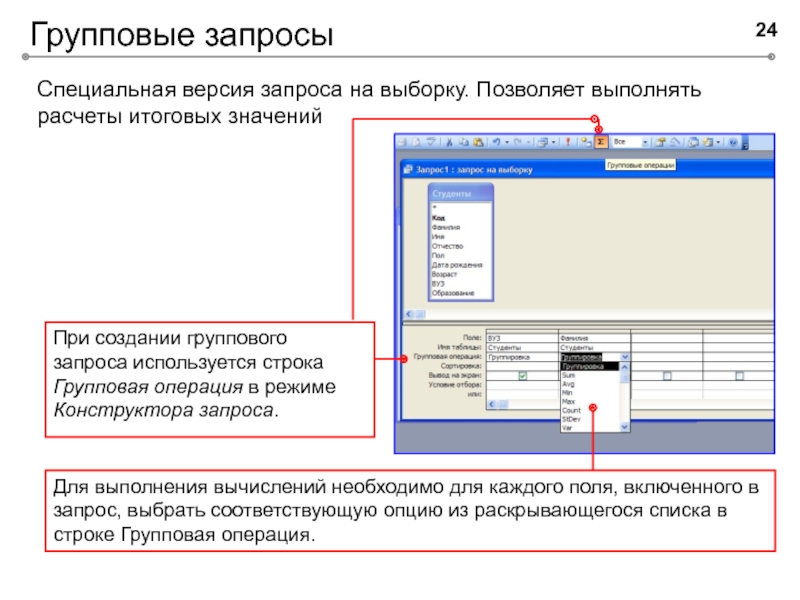This screenshot has width=800, height=600.
Task: Click the Поле cell containing Фамилия
Action: 595,338
